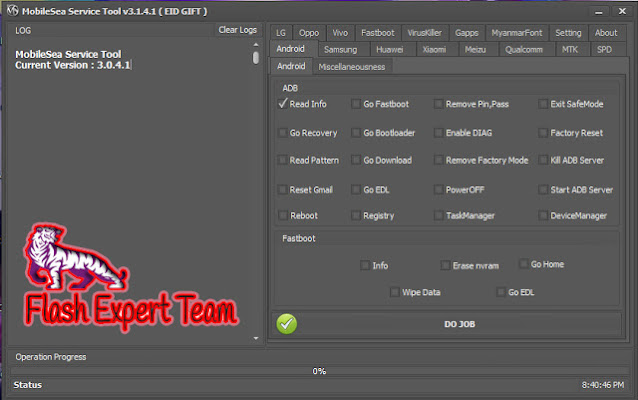Click log scrollbar up arrow
The width and height of the screenshot is (638, 400).
pos(256,44)
